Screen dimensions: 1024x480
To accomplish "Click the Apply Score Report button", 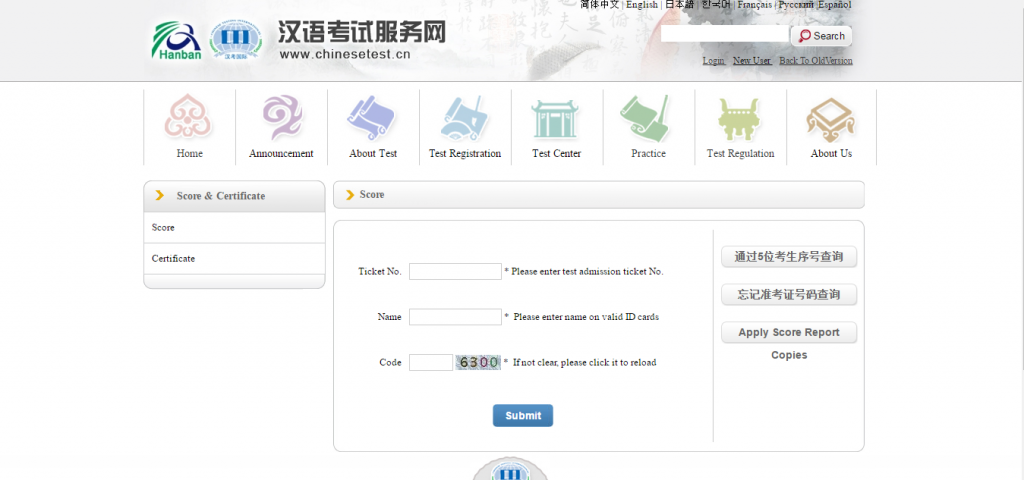I will [x=788, y=332].
